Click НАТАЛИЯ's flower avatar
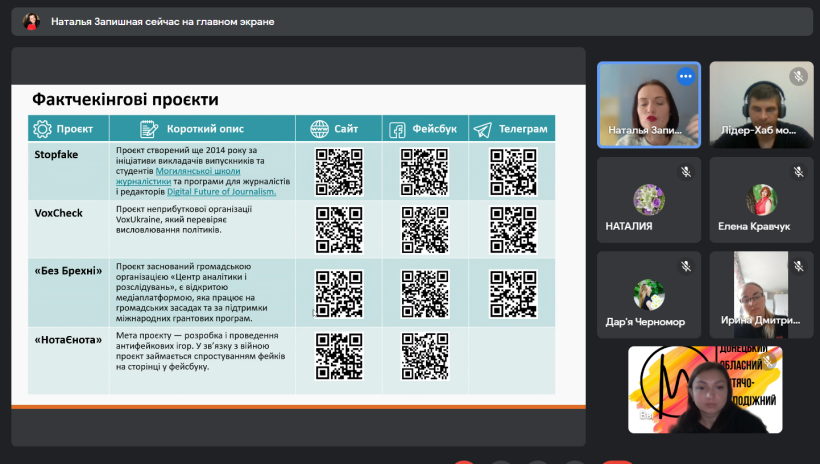 tap(648, 199)
